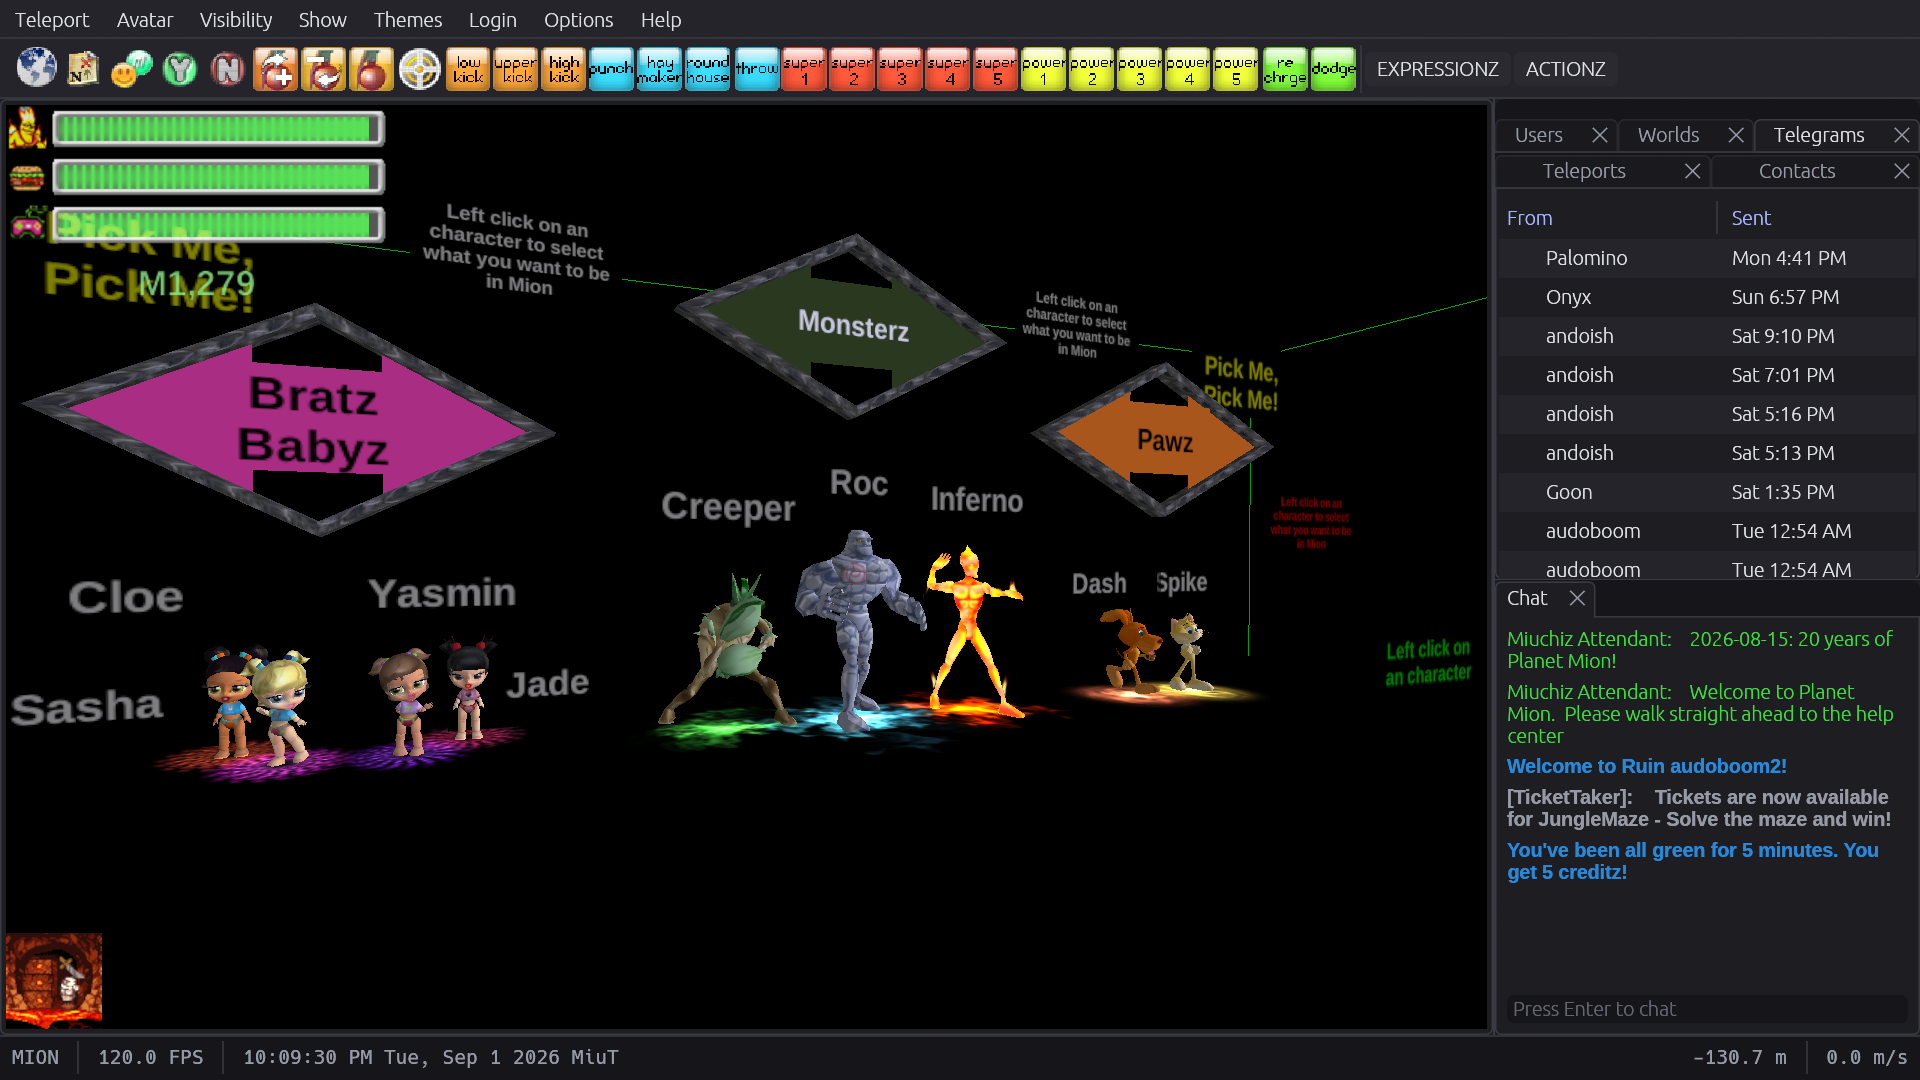Image resolution: width=1920 pixels, height=1080 pixels.
Task: Activate the super 5 move
Action: click(997, 69)
